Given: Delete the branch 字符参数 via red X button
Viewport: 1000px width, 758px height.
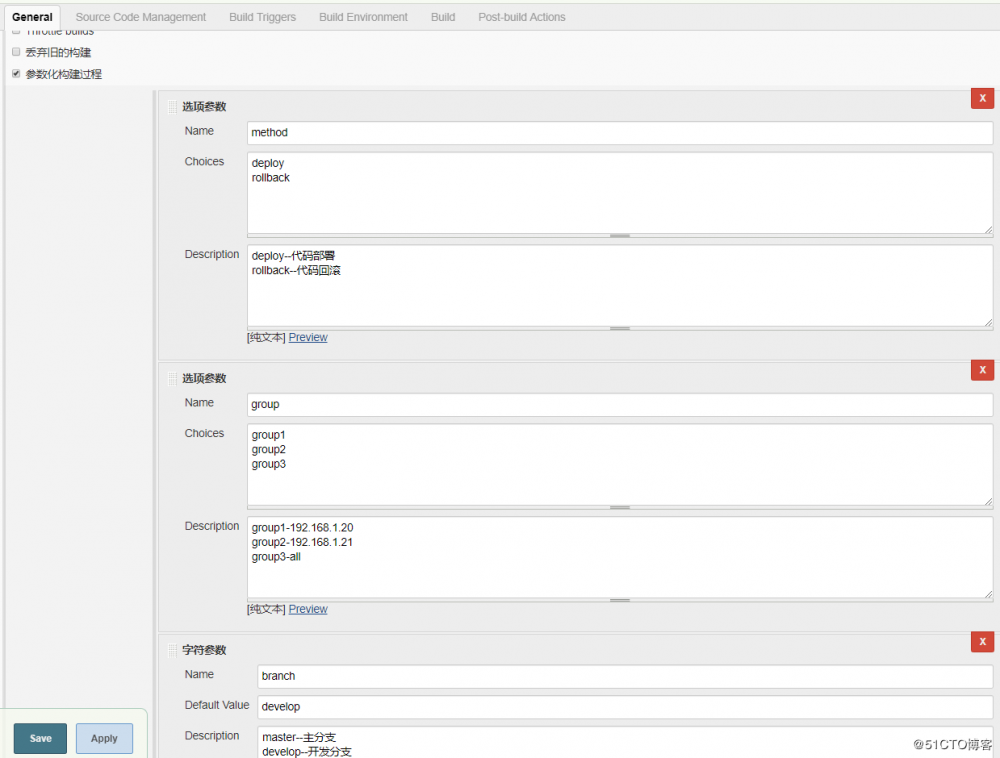Looking at the screenshot, I should coord(982,641).
